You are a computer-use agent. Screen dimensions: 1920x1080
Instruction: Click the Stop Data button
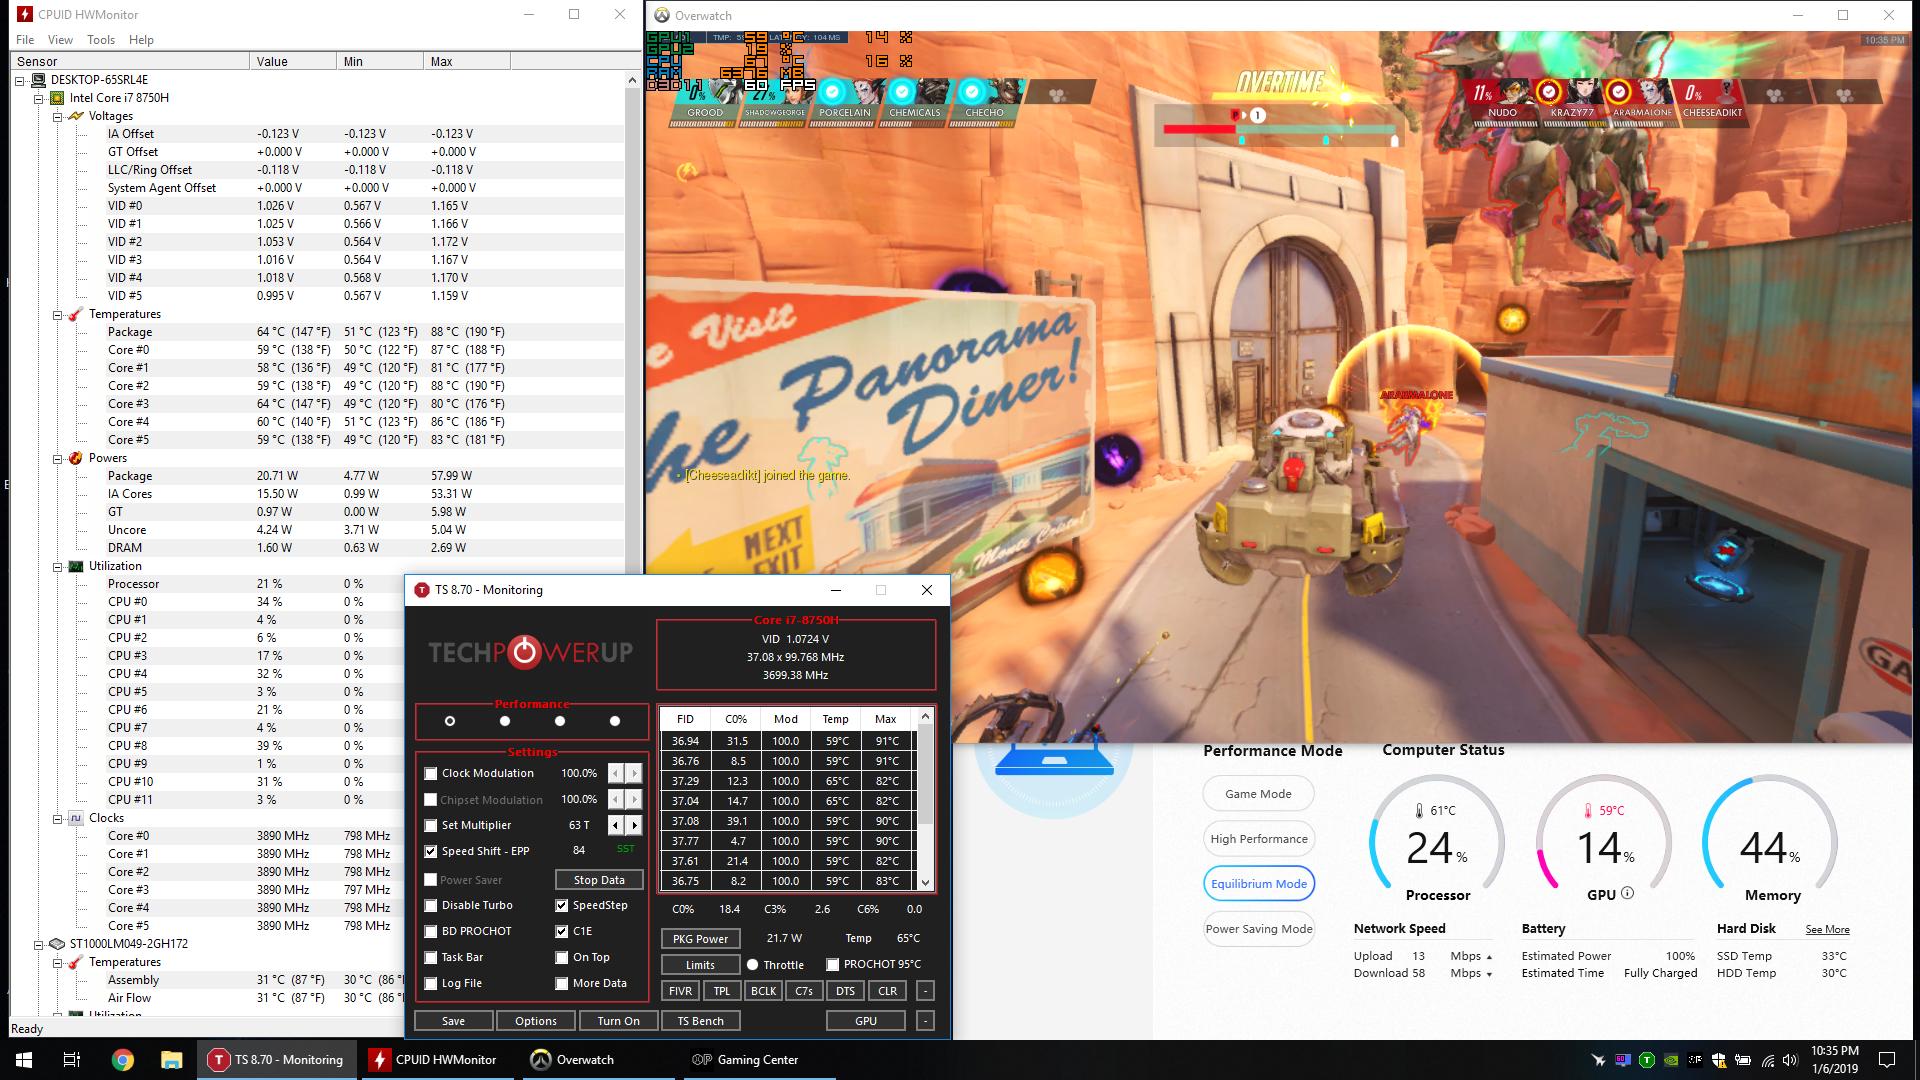click(x=599, y=880)
